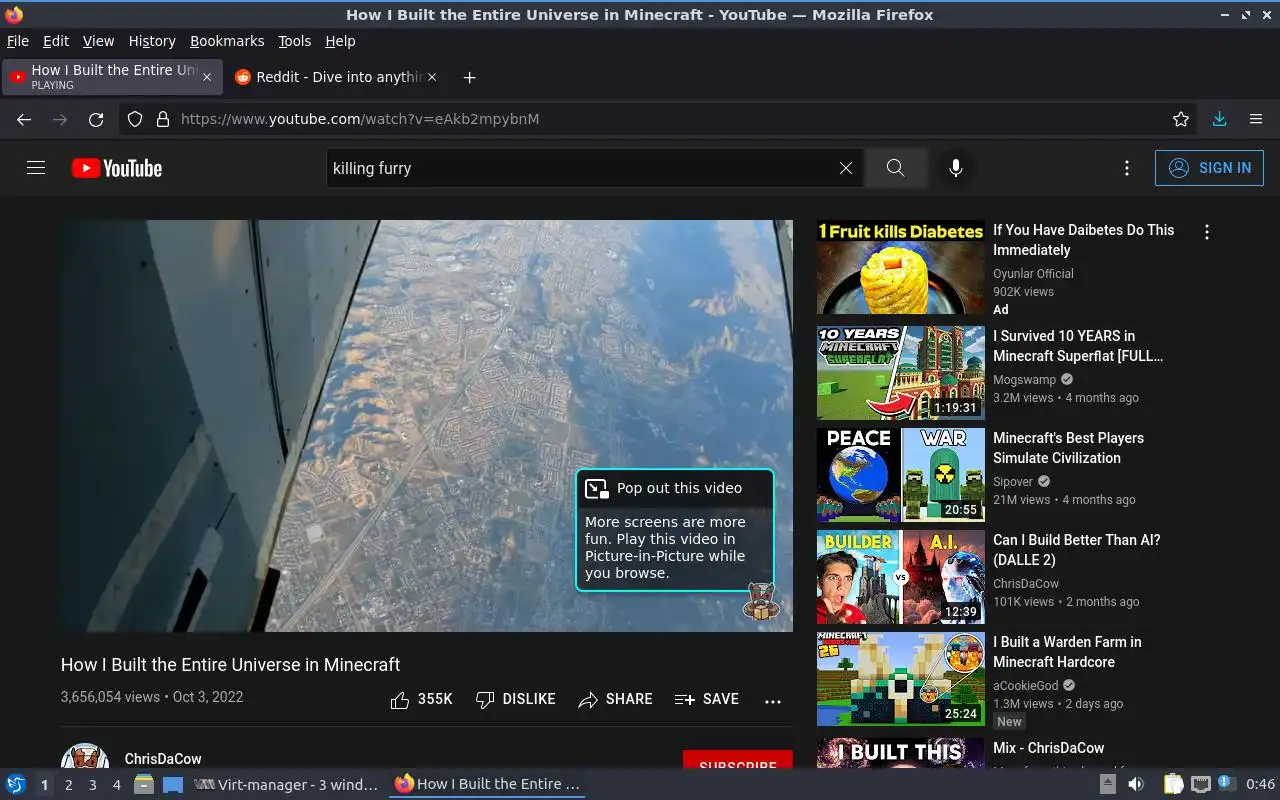Open the YouTube guide hamburger menu
Image resolution: width=1280 pixels, height=800 pixels.
pyautogui.click(x=36, y=168)
